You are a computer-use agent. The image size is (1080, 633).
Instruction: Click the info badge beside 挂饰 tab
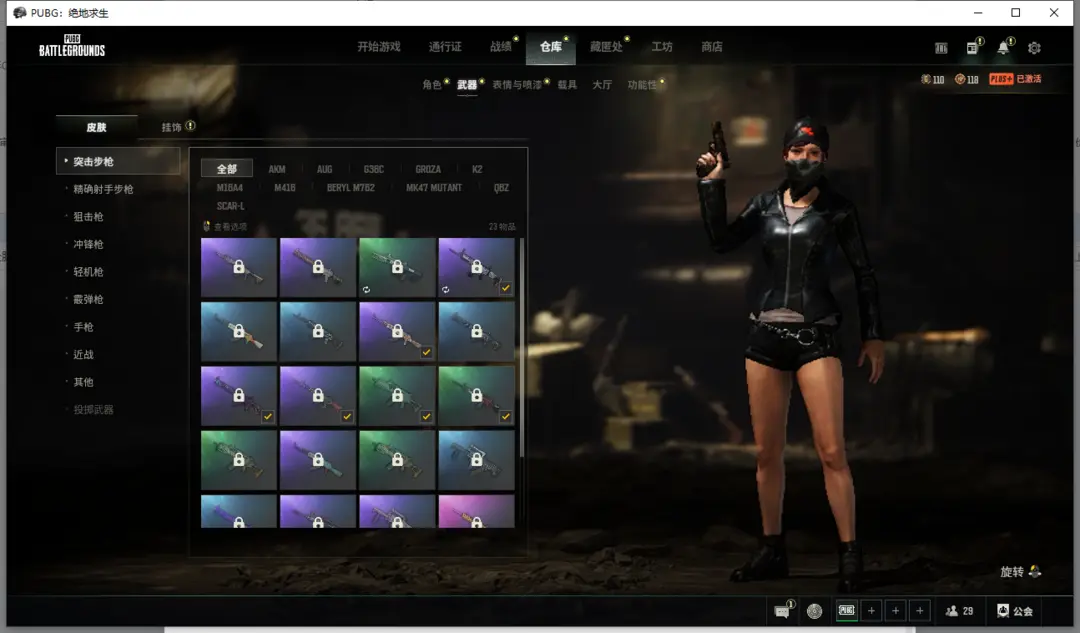(190, 126)
